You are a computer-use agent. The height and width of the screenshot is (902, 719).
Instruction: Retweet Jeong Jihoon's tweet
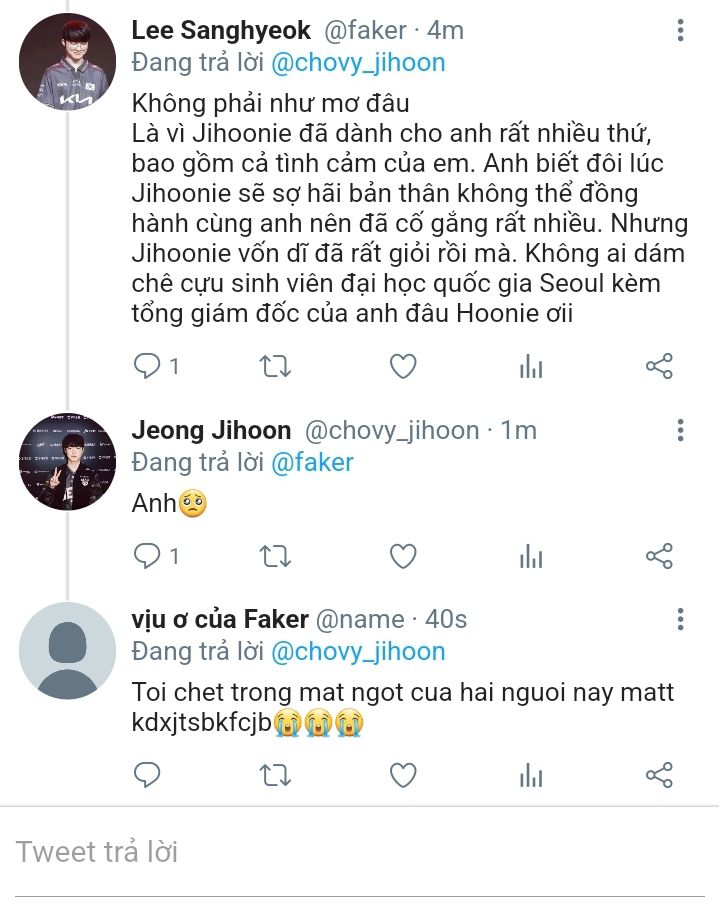pyautogui.click(x=274, y=556)
